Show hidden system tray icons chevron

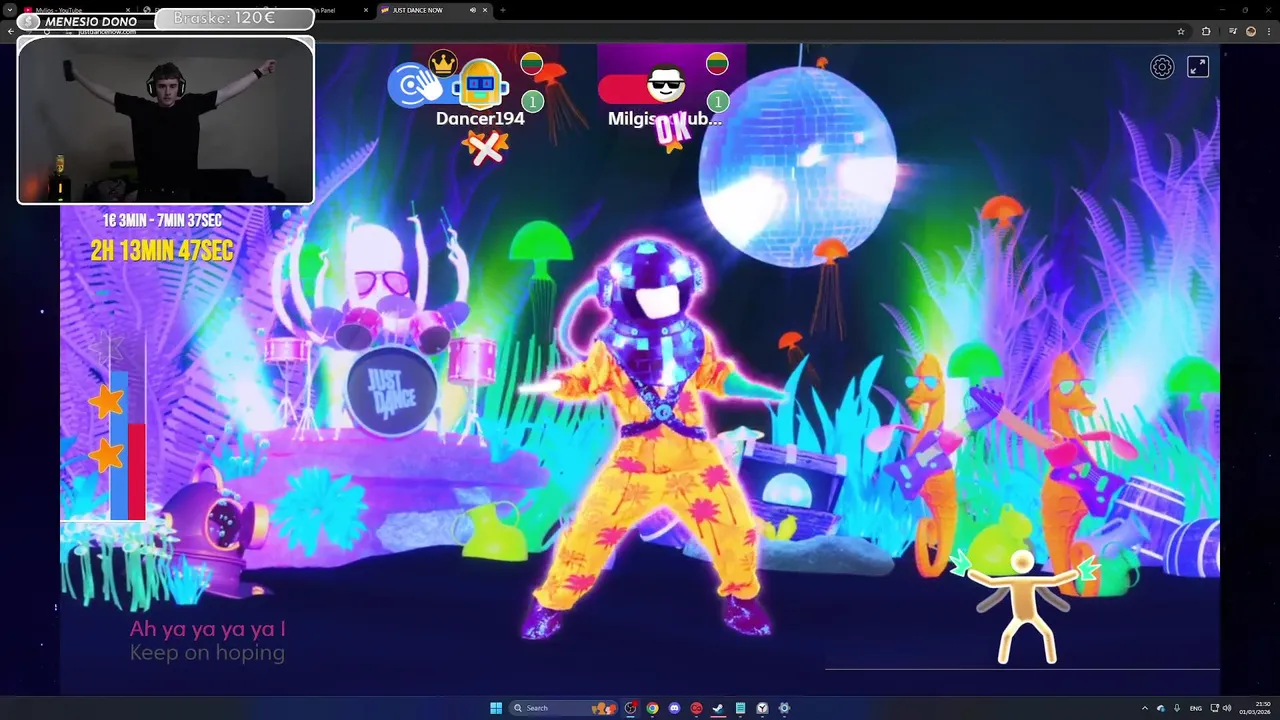tap(1147, 708)
